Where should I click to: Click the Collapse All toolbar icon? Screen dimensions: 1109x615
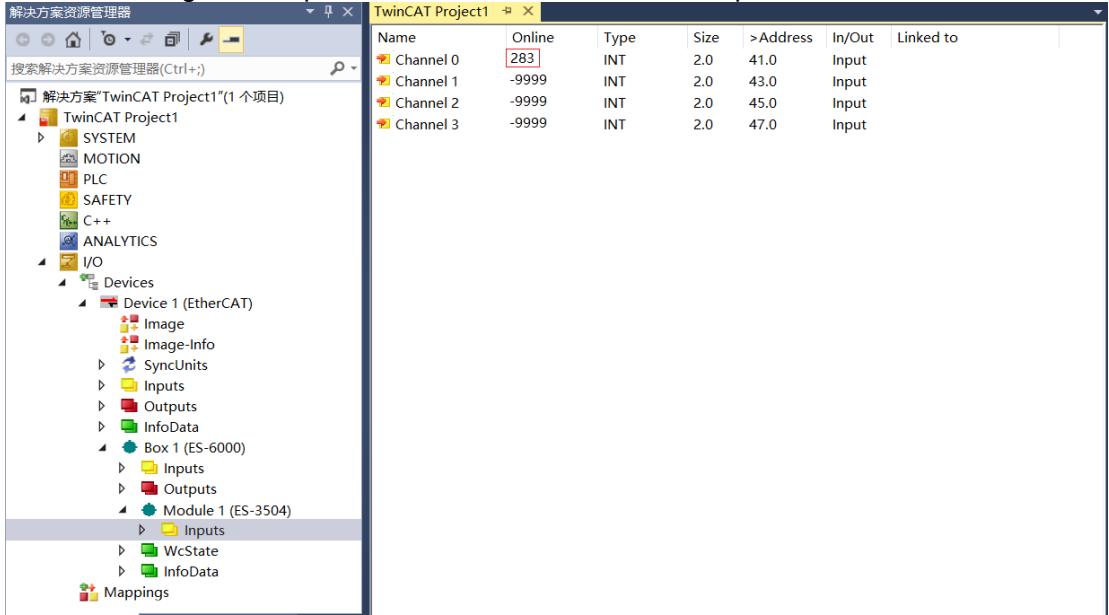172,40
